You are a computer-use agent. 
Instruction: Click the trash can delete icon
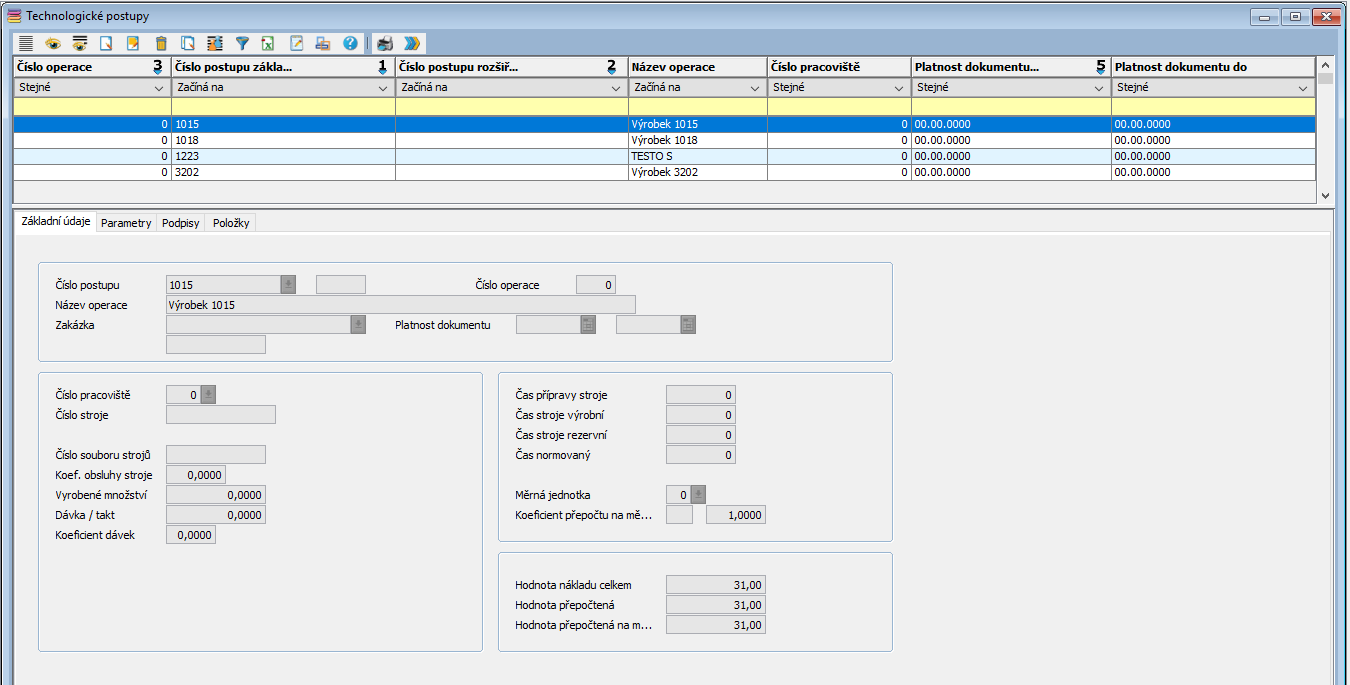tap(161, 43)
